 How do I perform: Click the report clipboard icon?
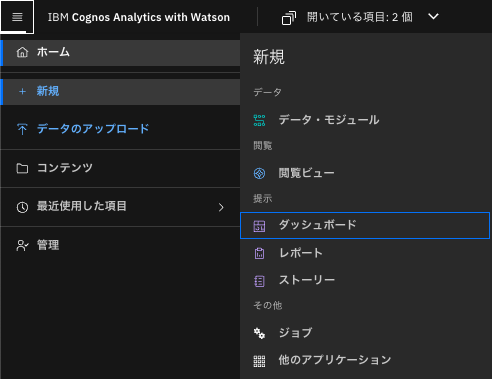tap(259, 253)
